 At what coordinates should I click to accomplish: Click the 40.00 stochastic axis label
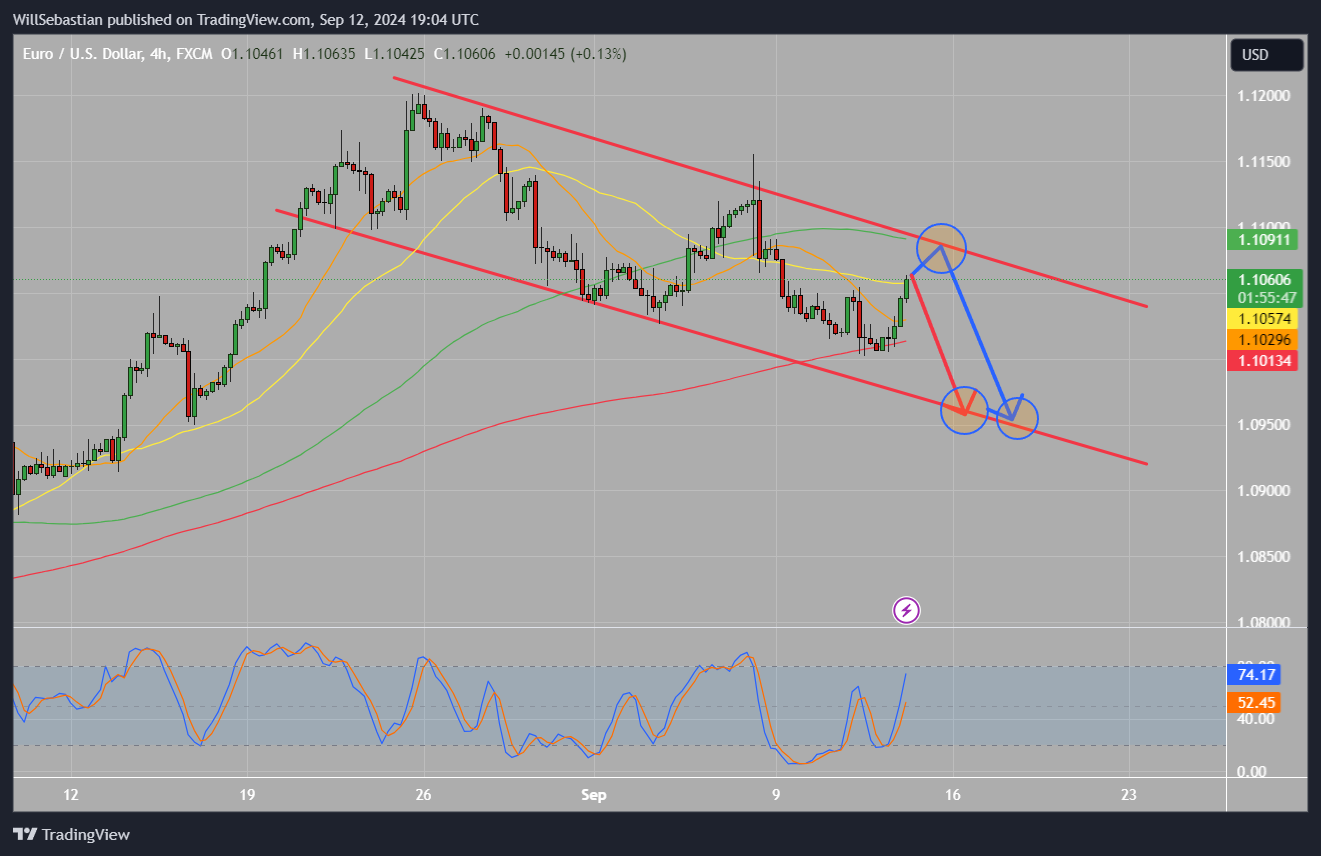pyautogui.click(x=1254, y=719)
